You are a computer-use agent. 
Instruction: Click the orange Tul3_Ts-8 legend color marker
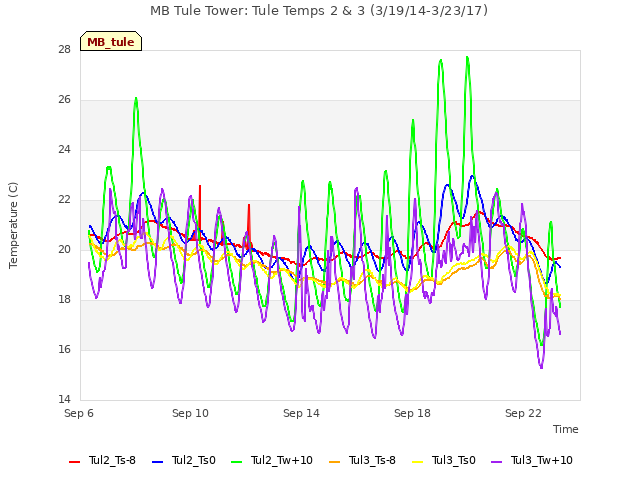click(x=334, y=462)
